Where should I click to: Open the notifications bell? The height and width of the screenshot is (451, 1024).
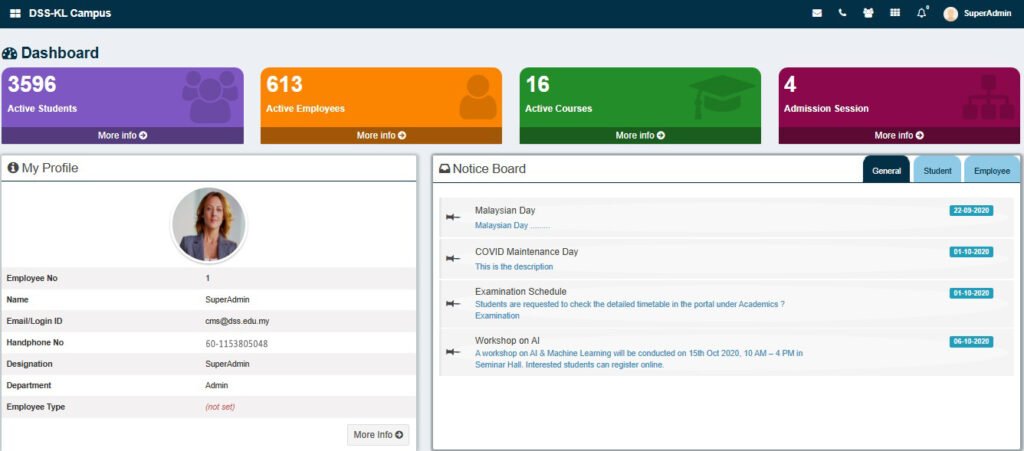[x=921, y=13]
